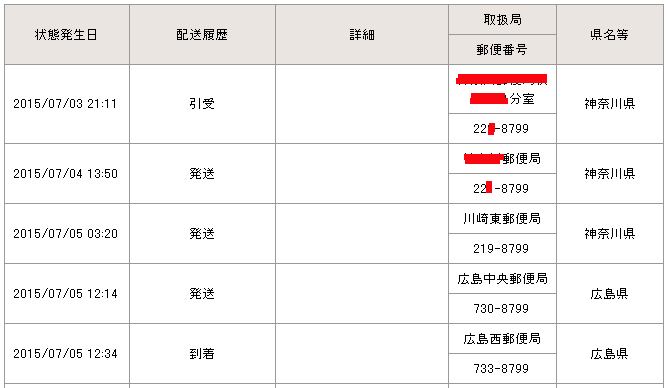Click the 郵便番号 header cell
Screen dimensions: 667x388
502,50
